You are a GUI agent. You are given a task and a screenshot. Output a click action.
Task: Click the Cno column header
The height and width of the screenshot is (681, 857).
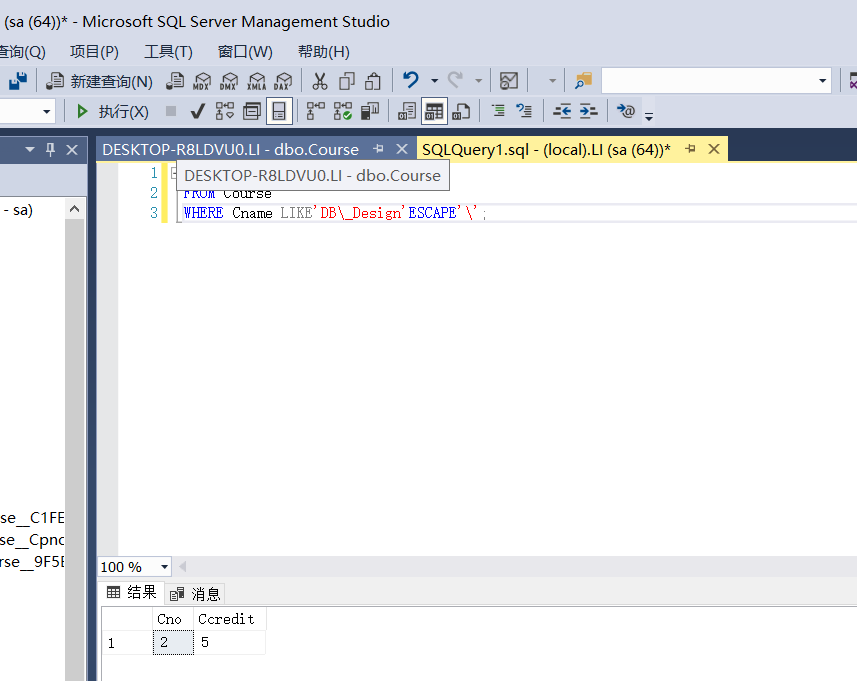coord(173,619)
